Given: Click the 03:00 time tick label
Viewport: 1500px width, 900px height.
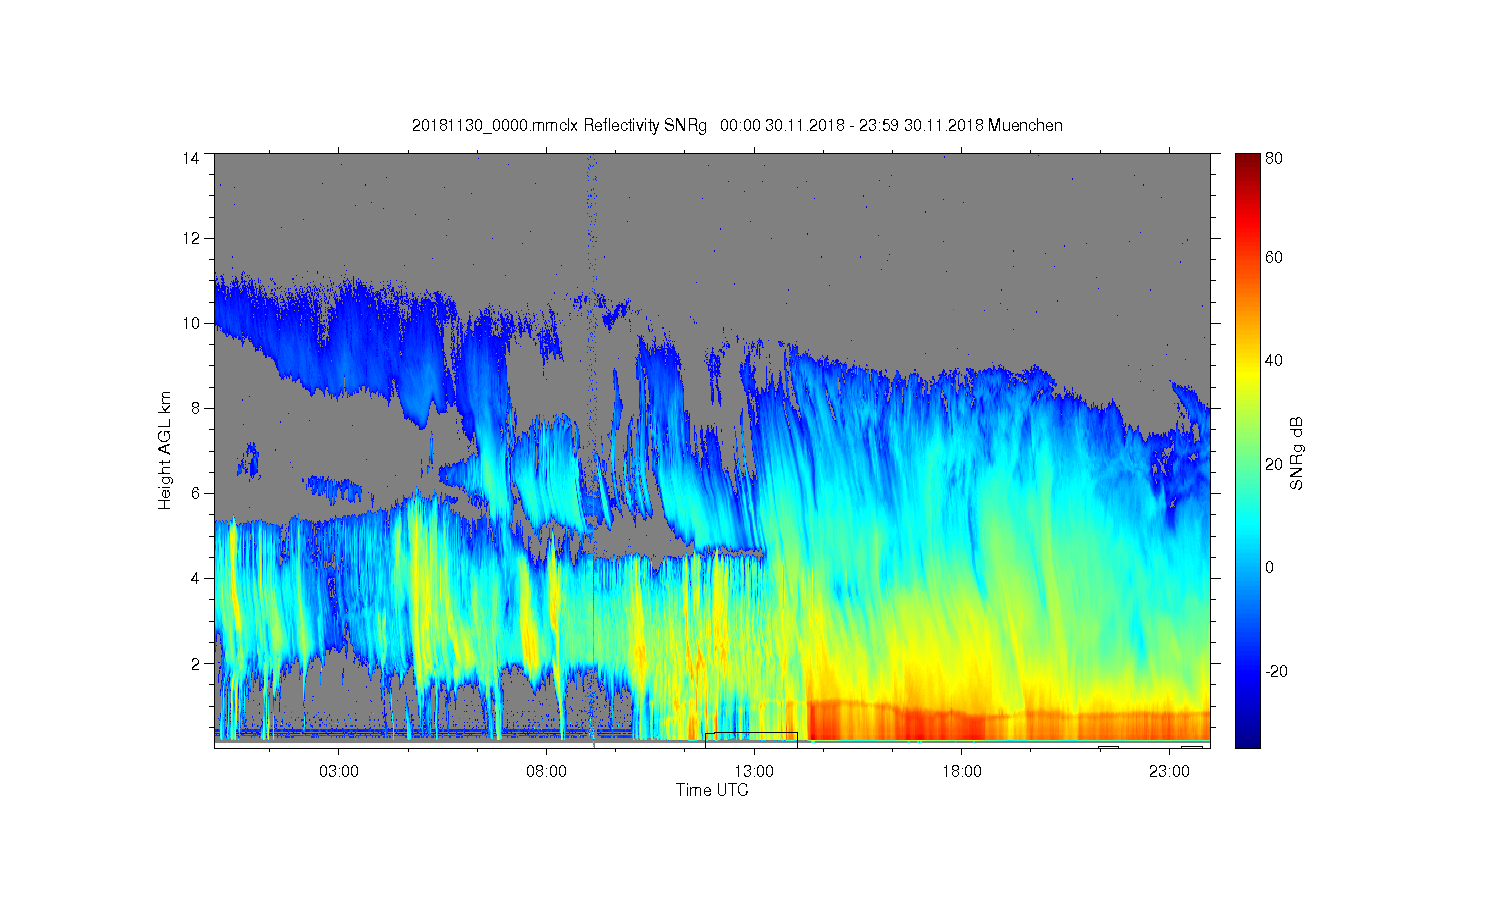Looking at the screenshot, I should 338,771.
